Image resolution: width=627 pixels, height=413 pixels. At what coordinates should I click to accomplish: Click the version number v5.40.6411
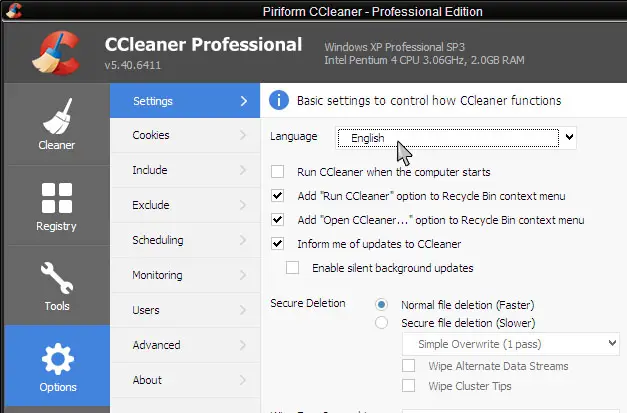pyautogui.click(x=133, y=65)
